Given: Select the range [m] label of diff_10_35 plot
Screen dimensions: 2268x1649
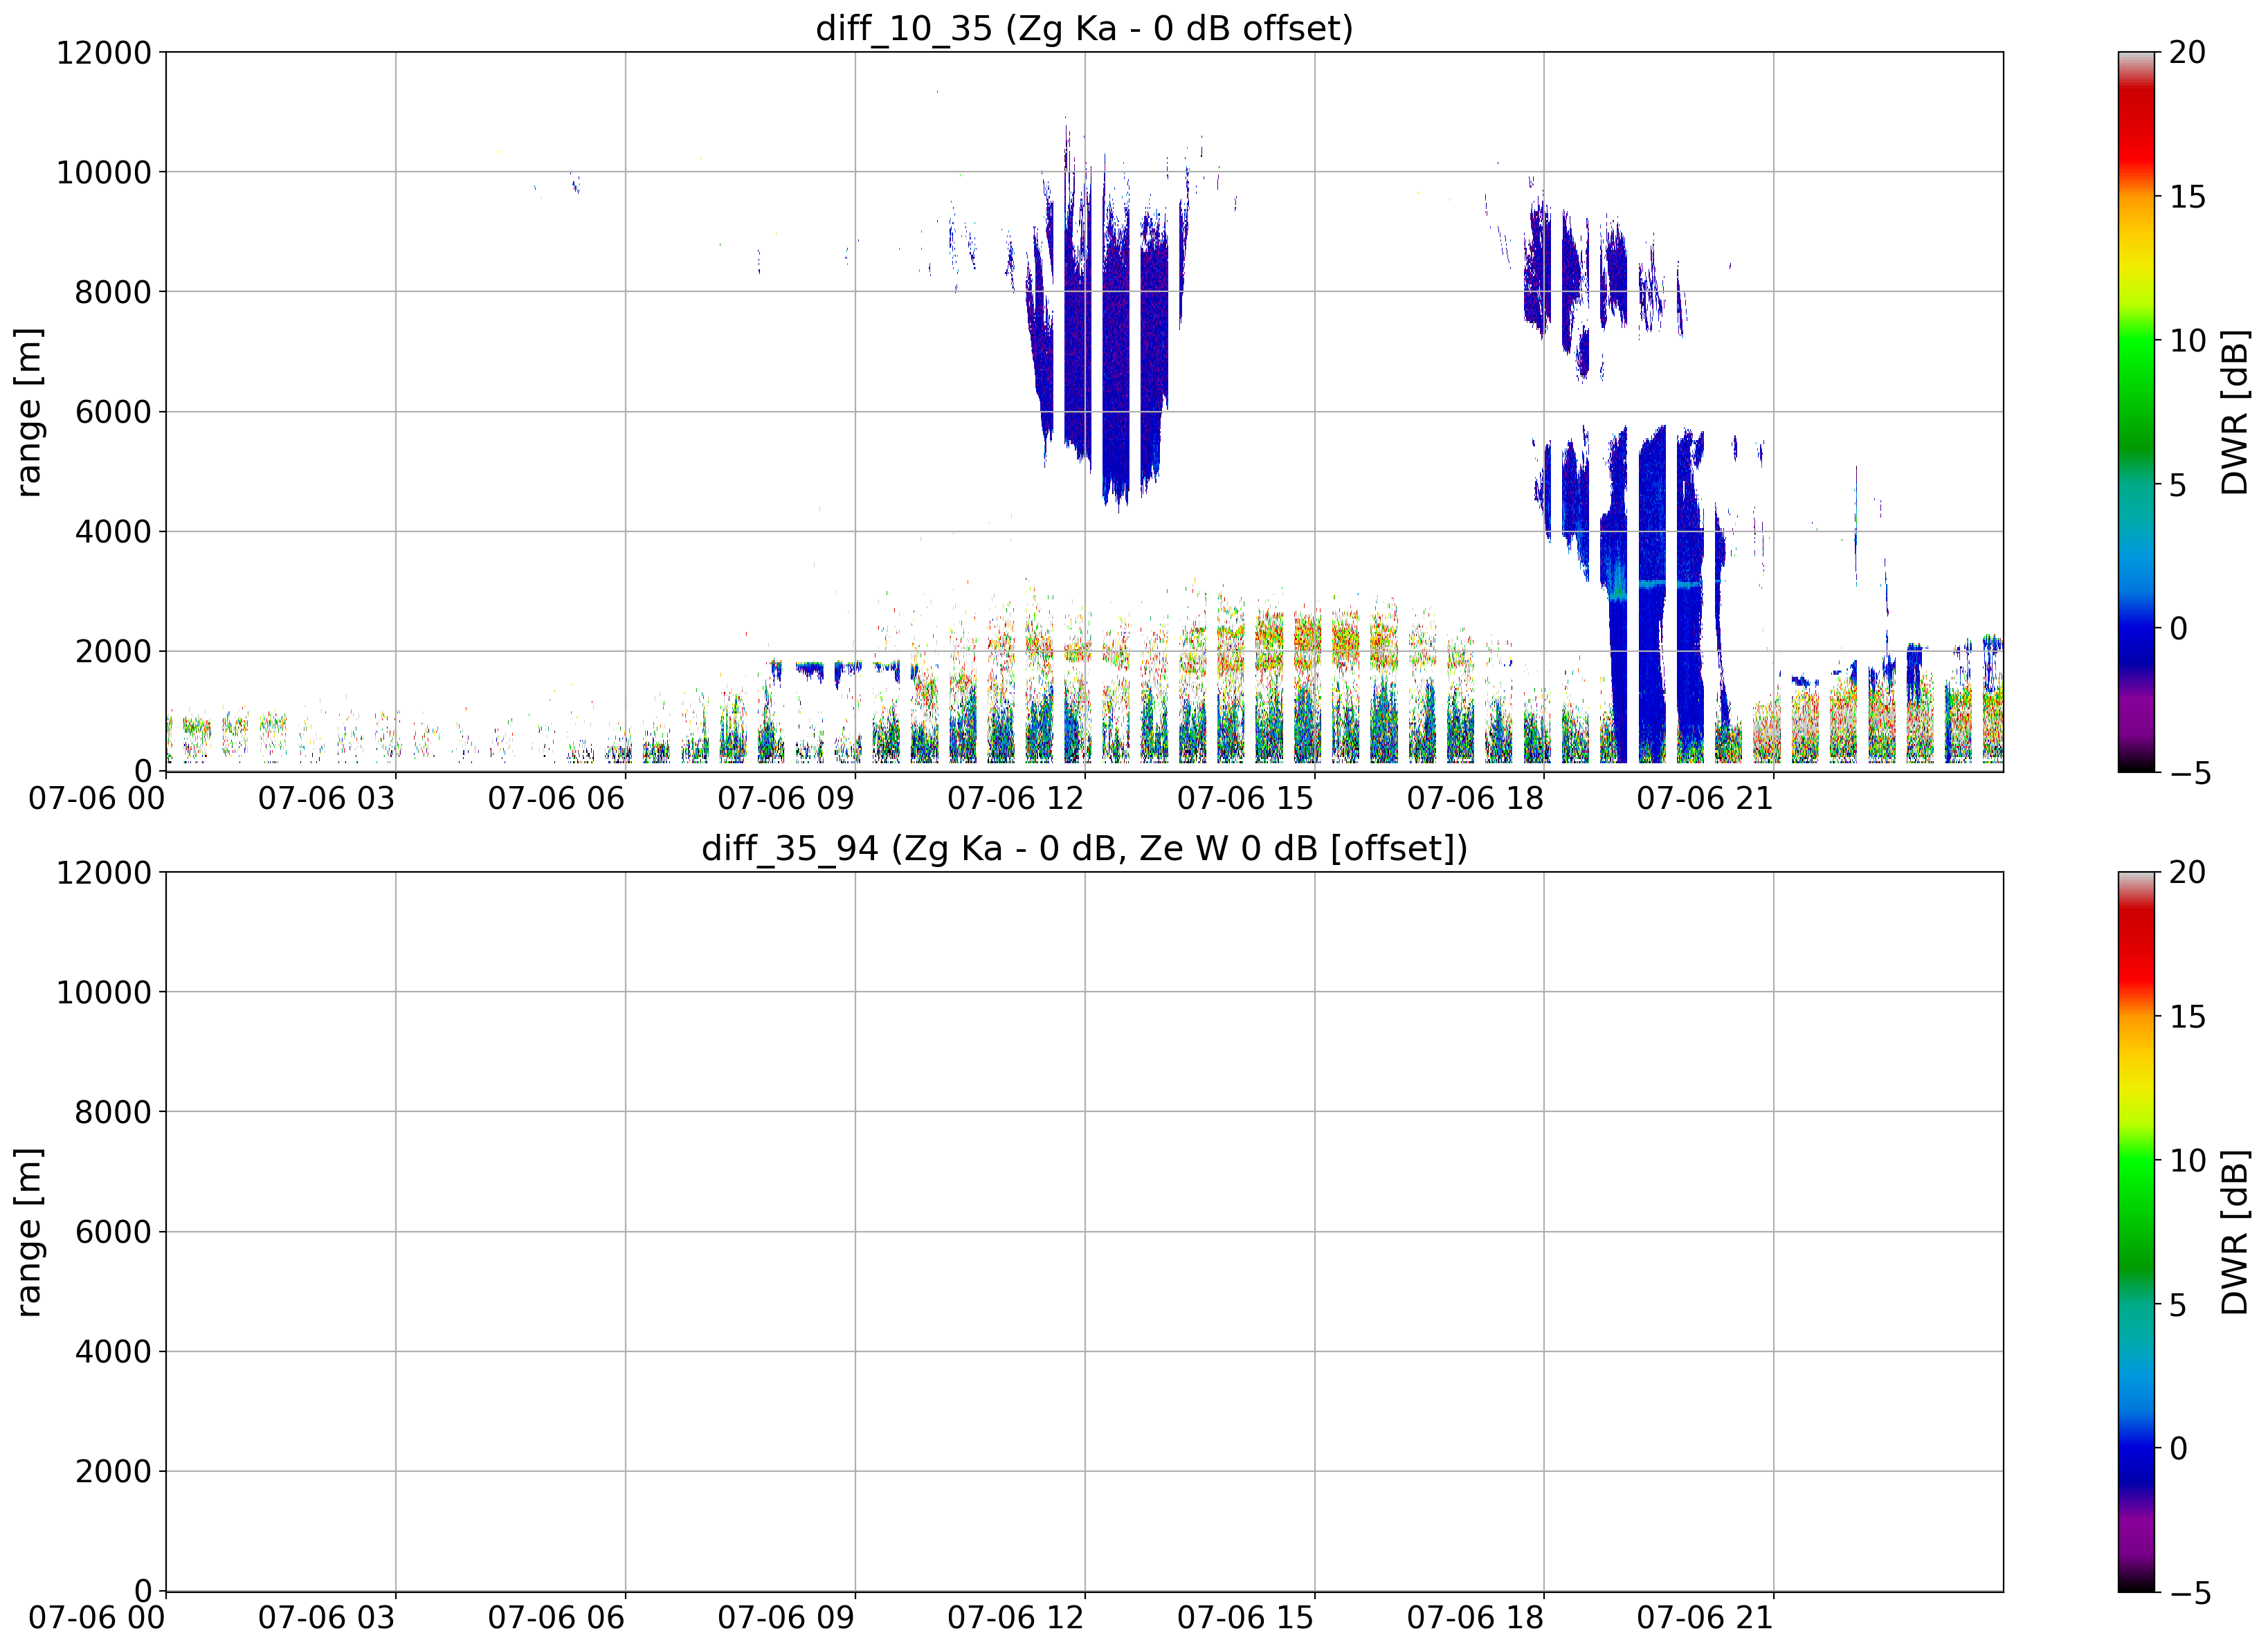Looking at the screenshot, I should (x=29, y=411).
